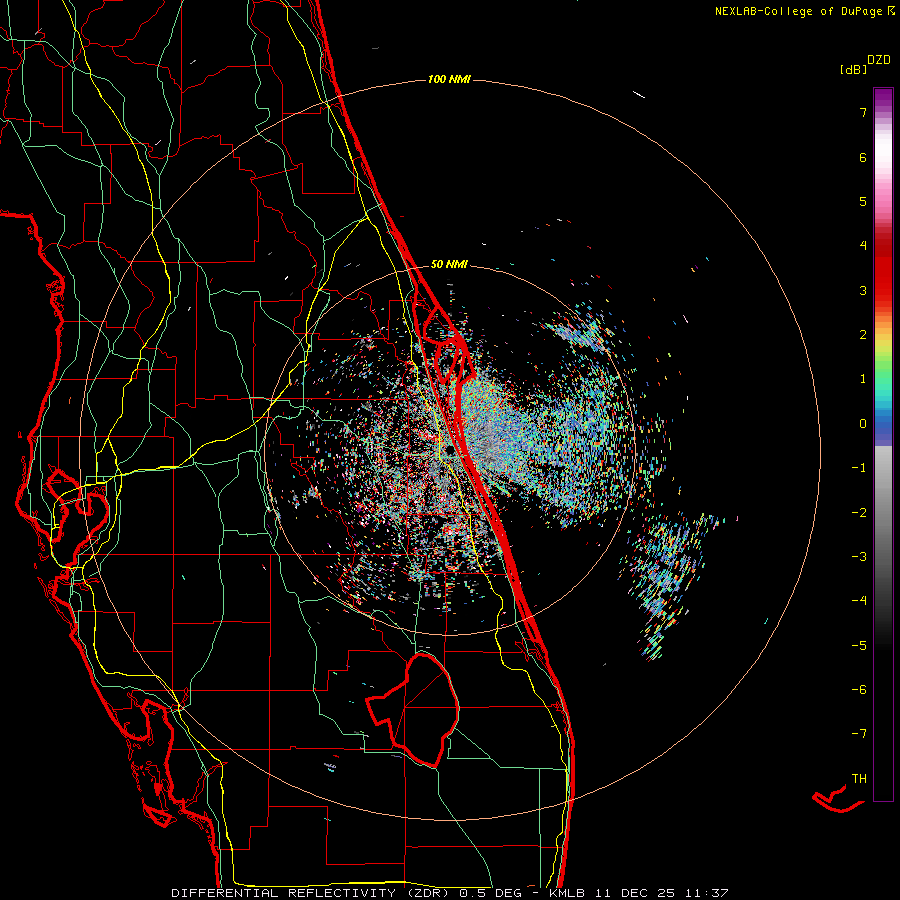Select the -7 dB scale value
This screenshot has height=900, width=900.
pos(859,734)
